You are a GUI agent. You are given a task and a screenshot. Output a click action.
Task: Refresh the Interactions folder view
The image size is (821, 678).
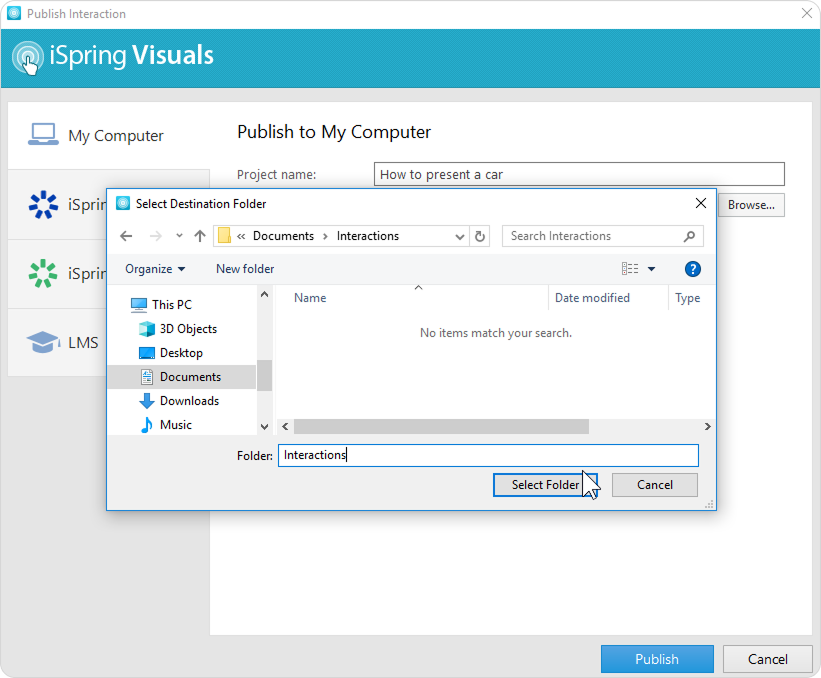click(480, 236)
